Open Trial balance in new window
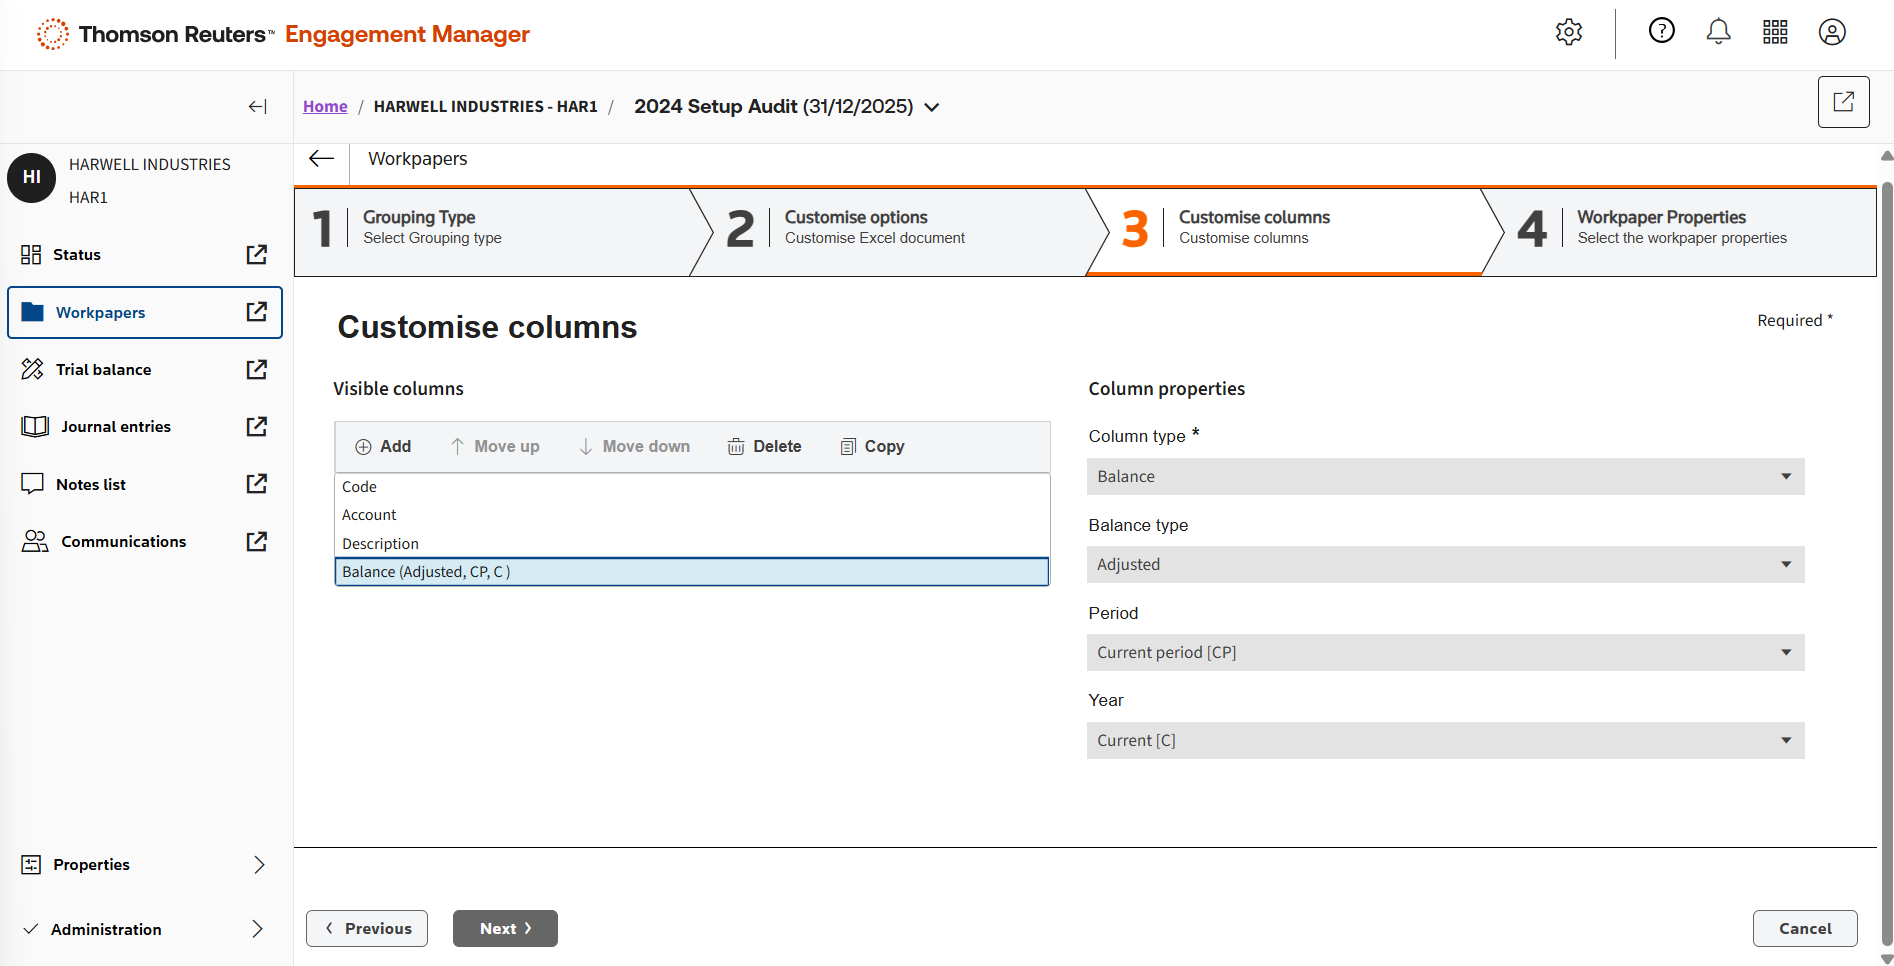The image size is (1894, 966). pos(257,370)
